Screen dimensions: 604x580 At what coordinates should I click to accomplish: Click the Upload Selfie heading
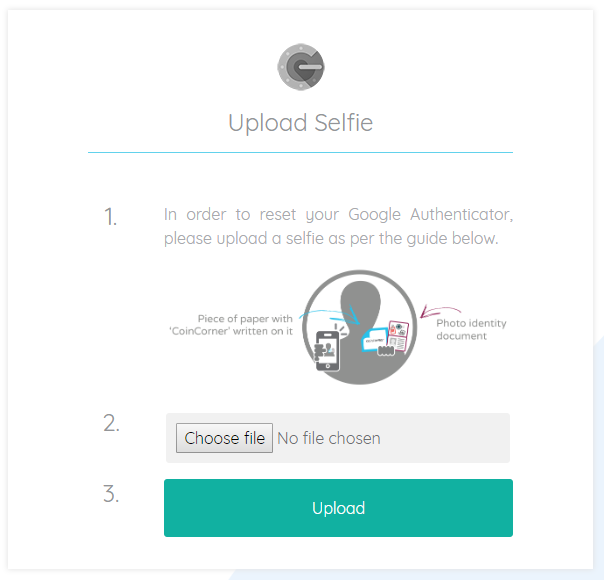coord(300,123)
